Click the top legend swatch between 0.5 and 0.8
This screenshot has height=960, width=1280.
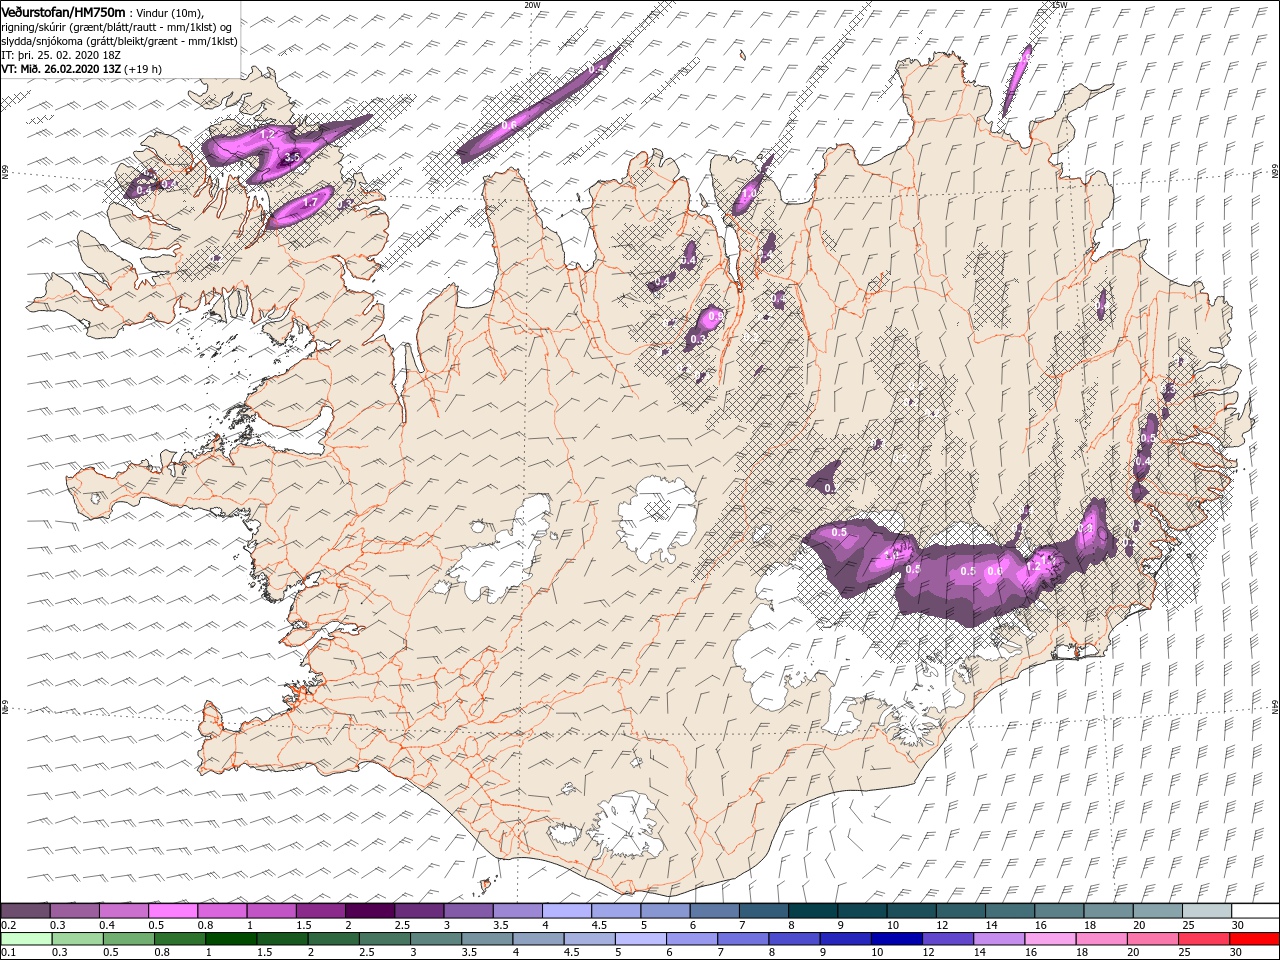(x=172, y=911)
